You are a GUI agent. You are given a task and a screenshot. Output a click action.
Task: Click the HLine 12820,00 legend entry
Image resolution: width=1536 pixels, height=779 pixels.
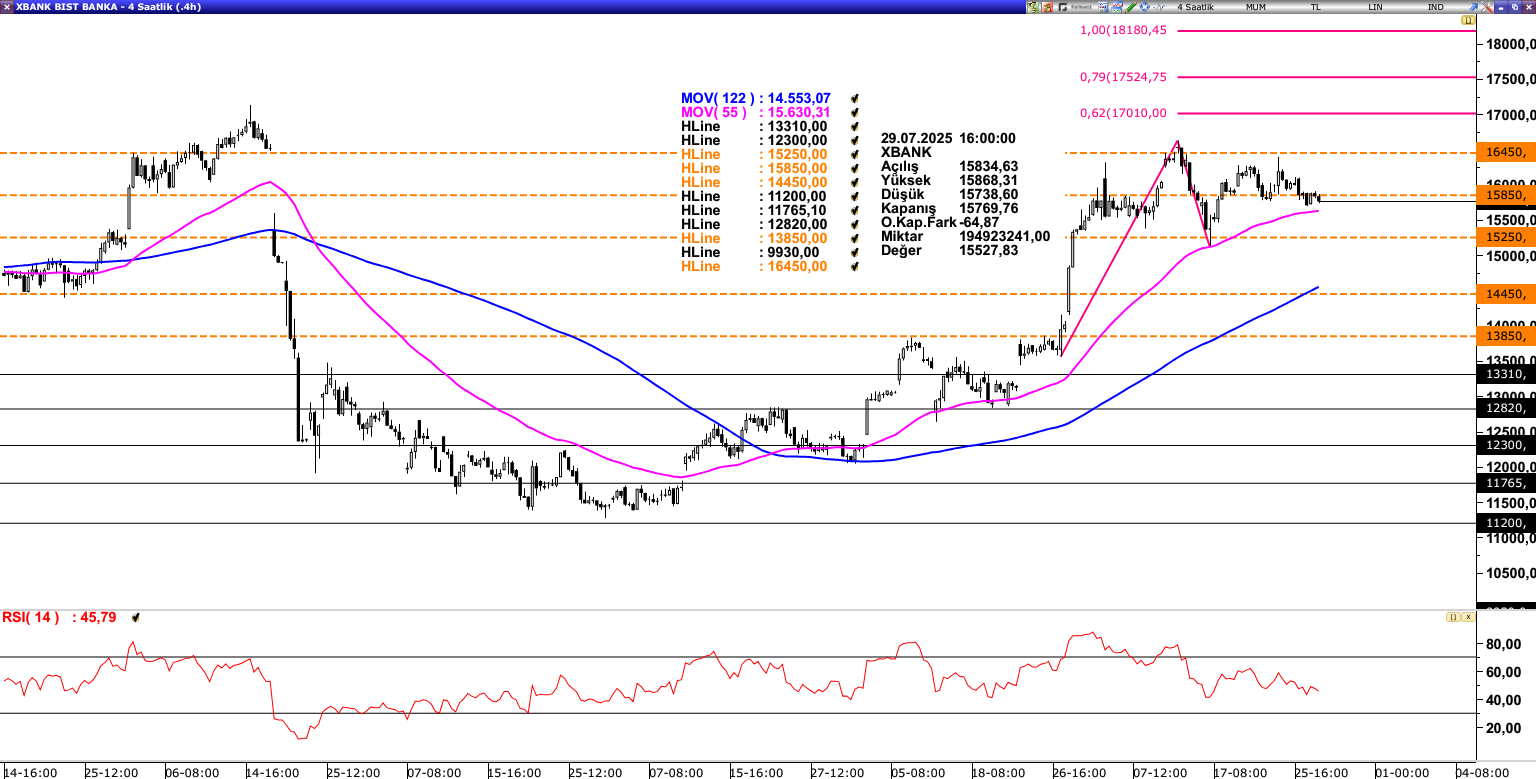click(x=754, y=224)
